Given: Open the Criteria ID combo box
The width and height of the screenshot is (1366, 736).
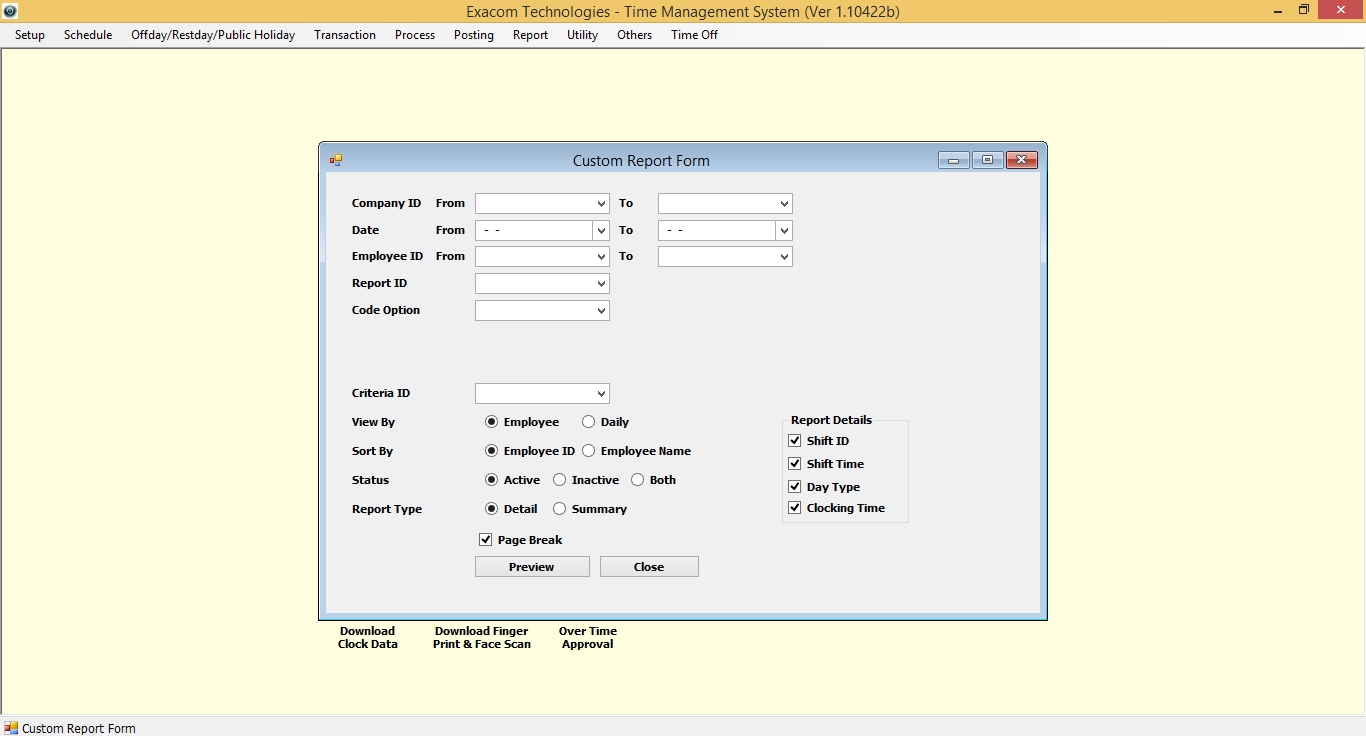Looking at the screenshot, I should [x=601, y=394].
